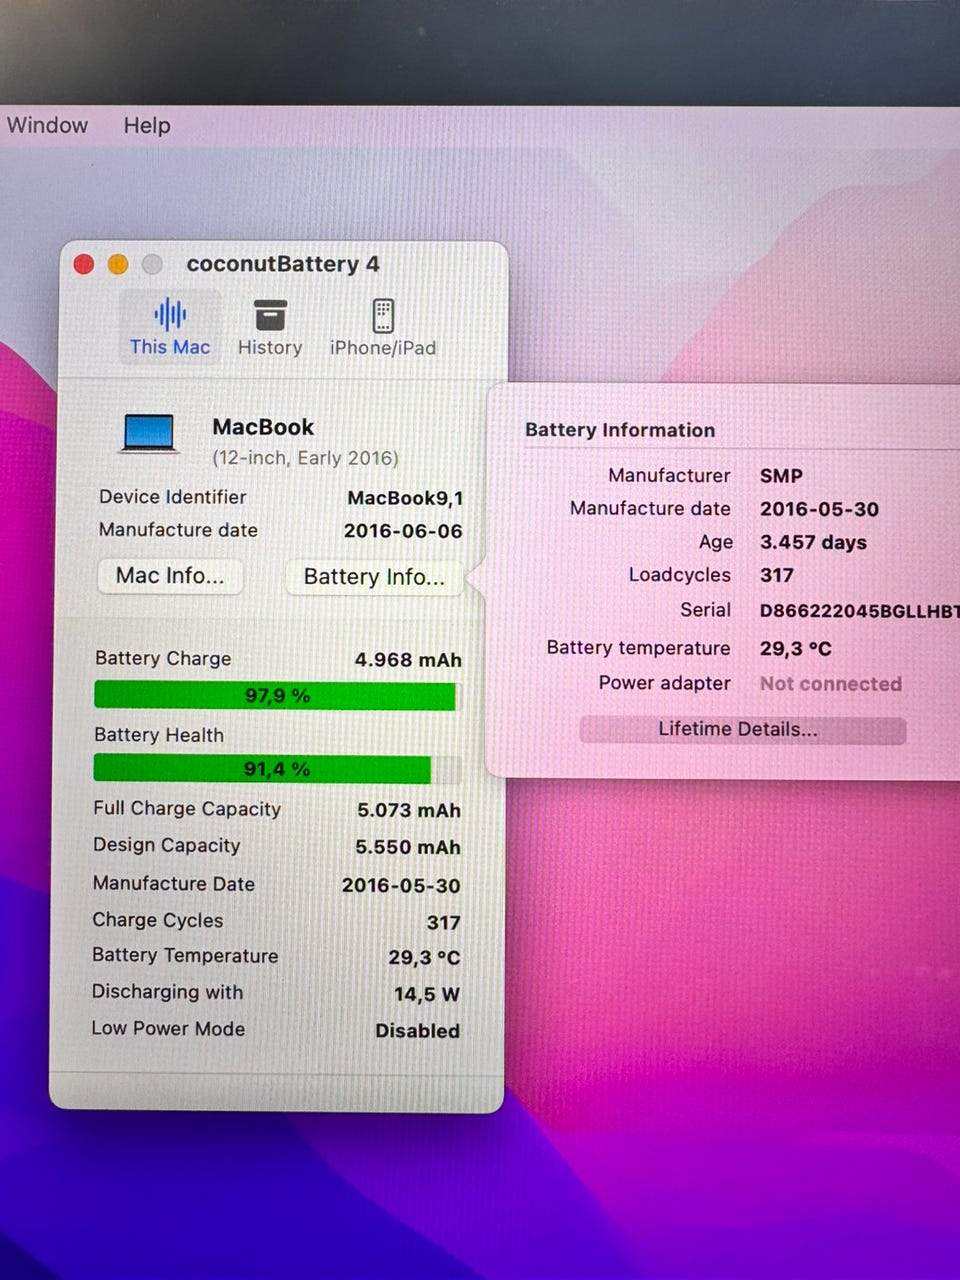Open the History archive box icon
Screen dimensions: 960x1280
point(270,315)
